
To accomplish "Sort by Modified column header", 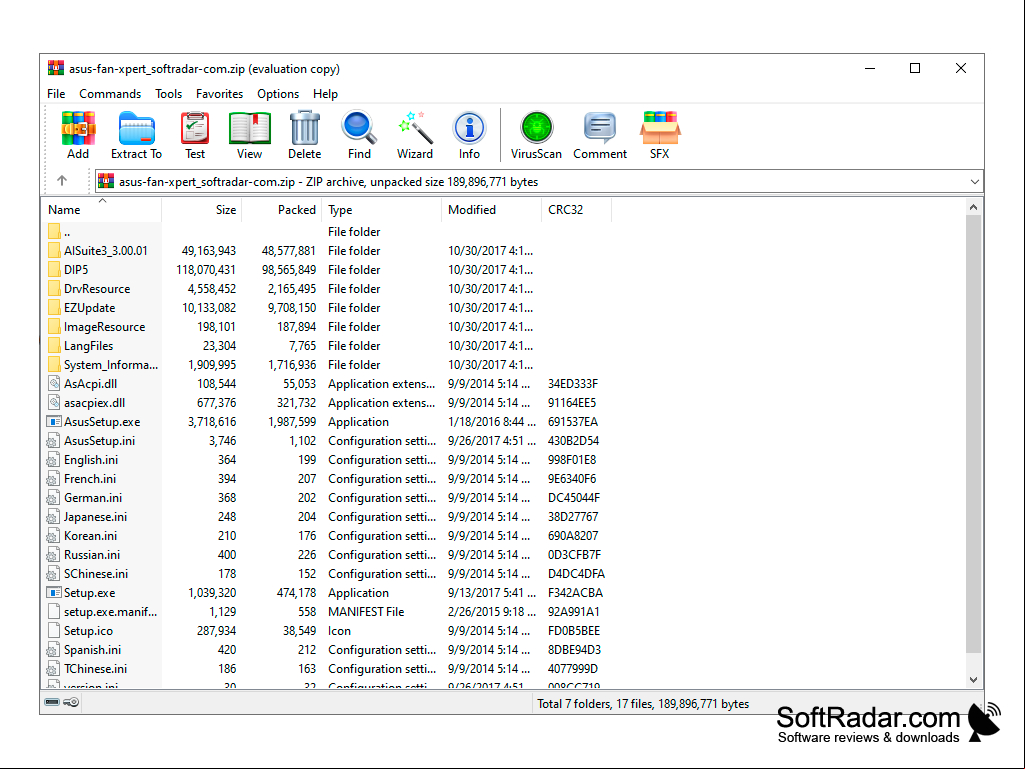I will [x=492, y=209].
